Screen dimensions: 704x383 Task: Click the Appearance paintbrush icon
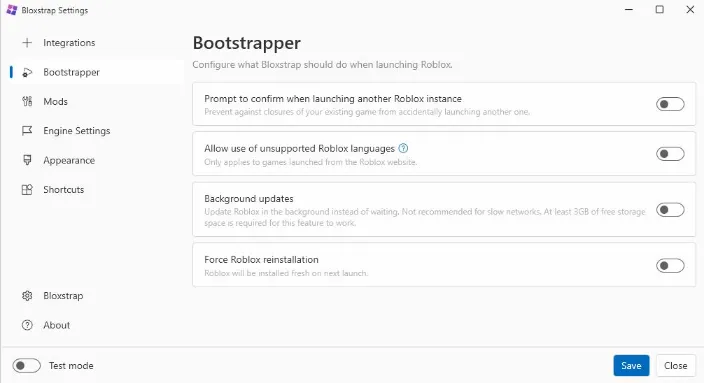pyautogui.click(x=27, y=160)
